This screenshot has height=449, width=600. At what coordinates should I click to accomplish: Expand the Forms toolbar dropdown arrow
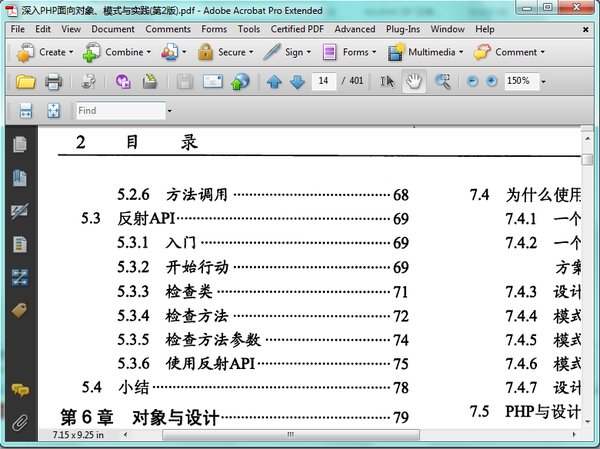[374, 52]
